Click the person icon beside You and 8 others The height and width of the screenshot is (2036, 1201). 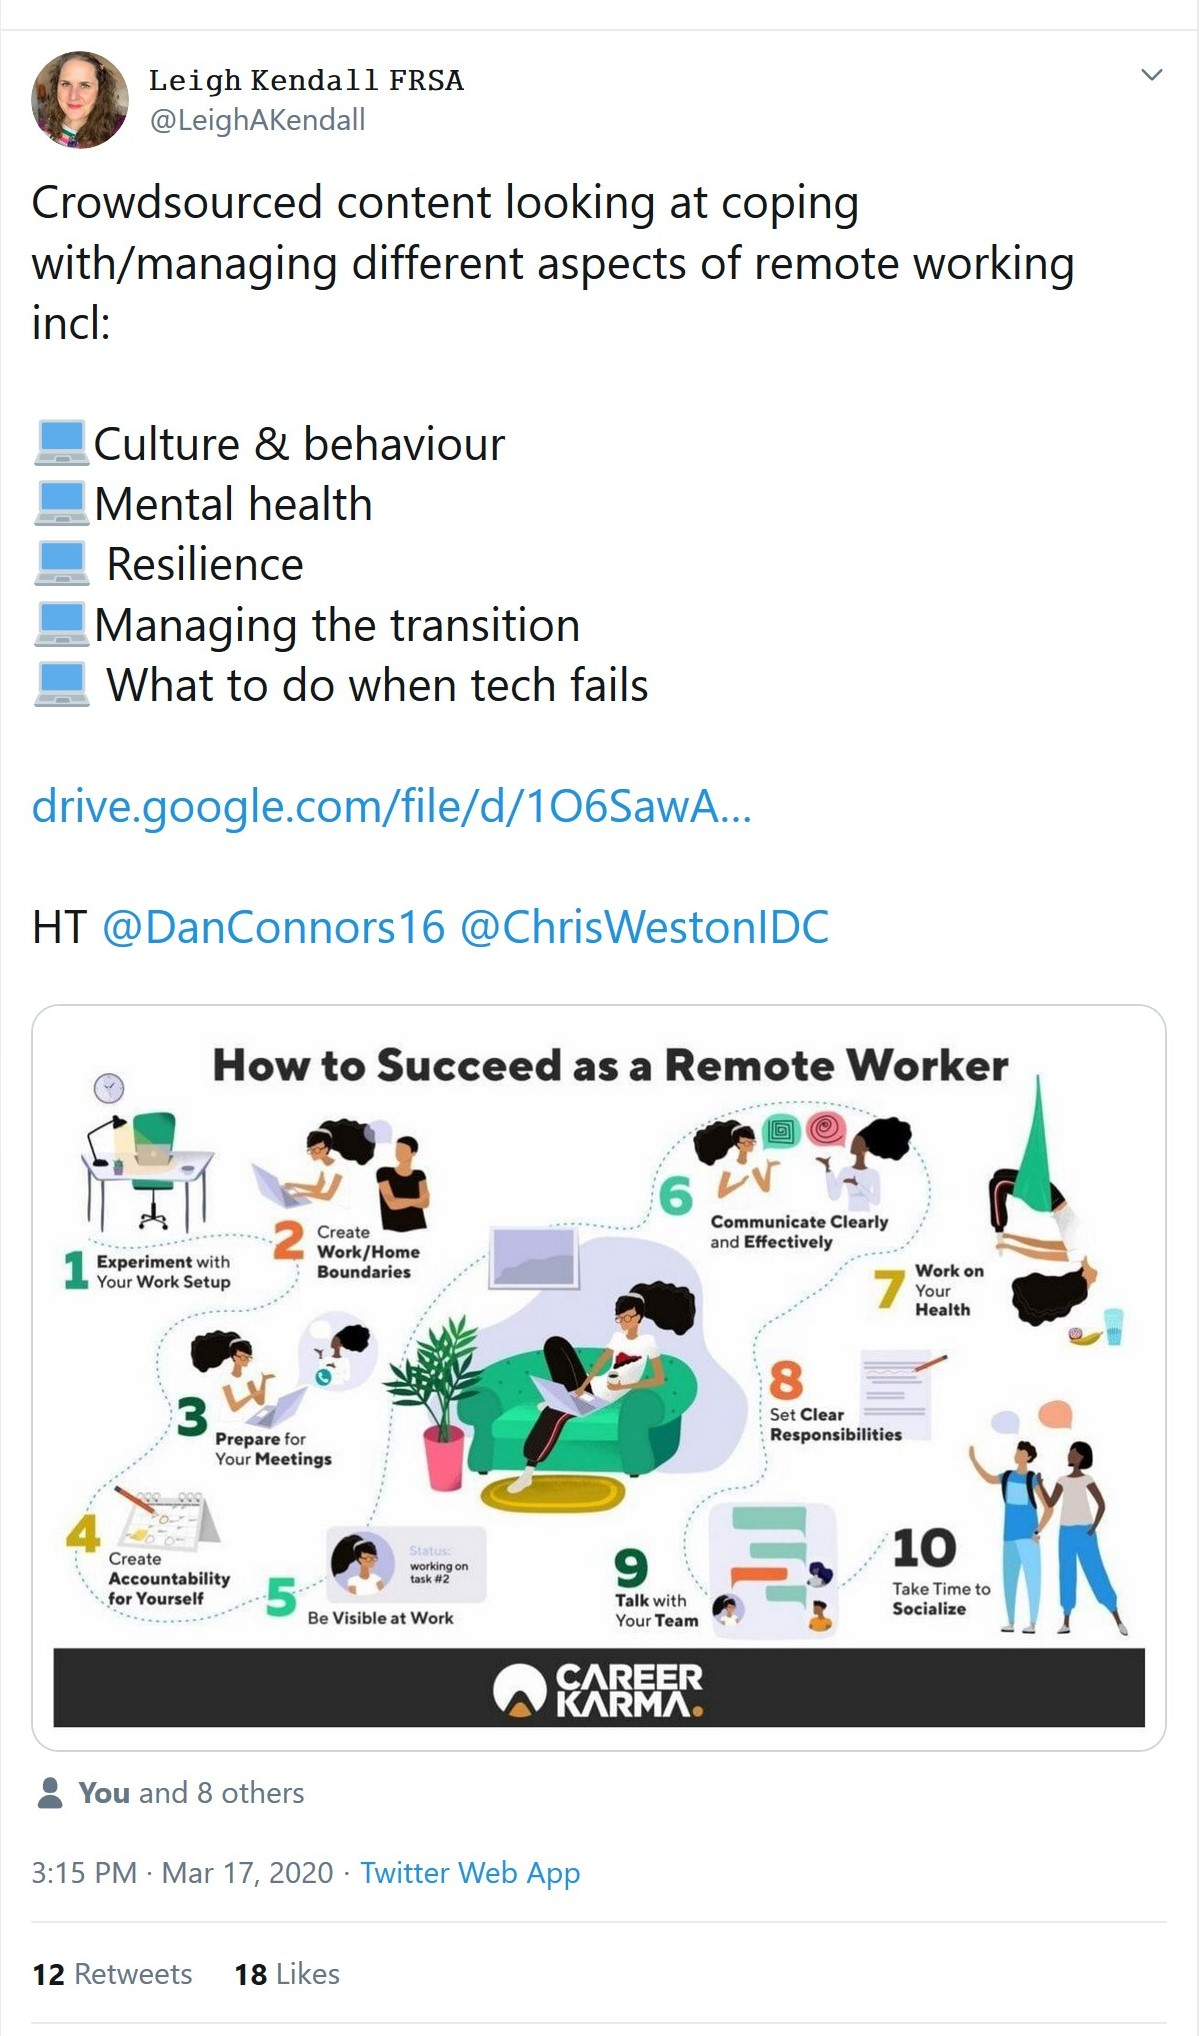50,1793
